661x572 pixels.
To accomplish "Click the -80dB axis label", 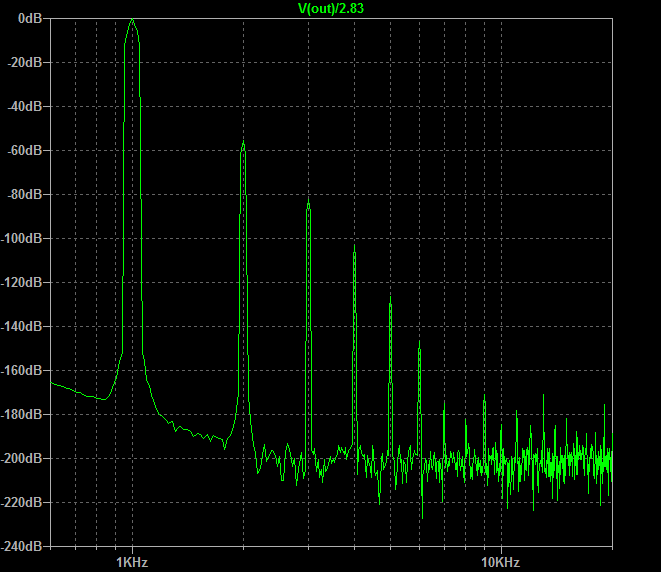I will click(25, 194).
